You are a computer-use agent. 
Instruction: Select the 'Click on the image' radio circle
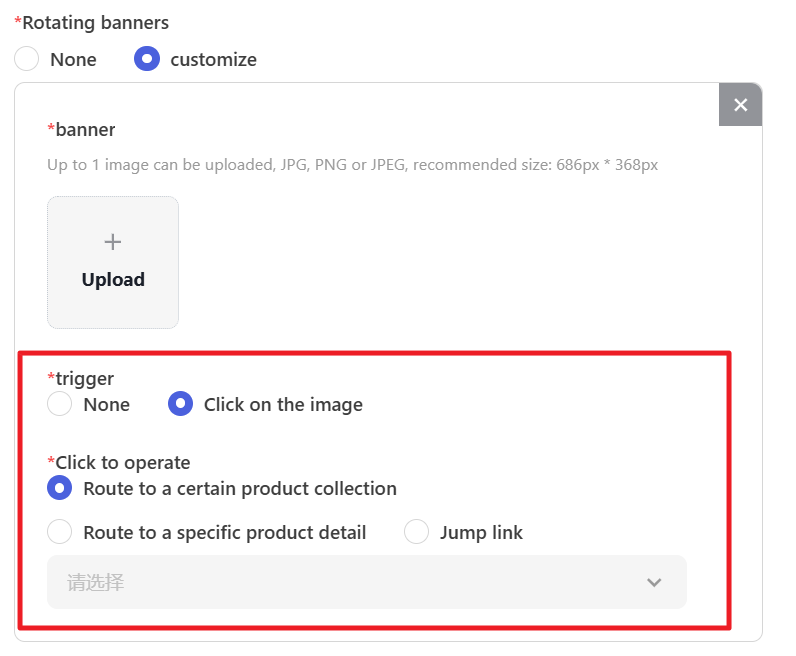tap(180, 404)
